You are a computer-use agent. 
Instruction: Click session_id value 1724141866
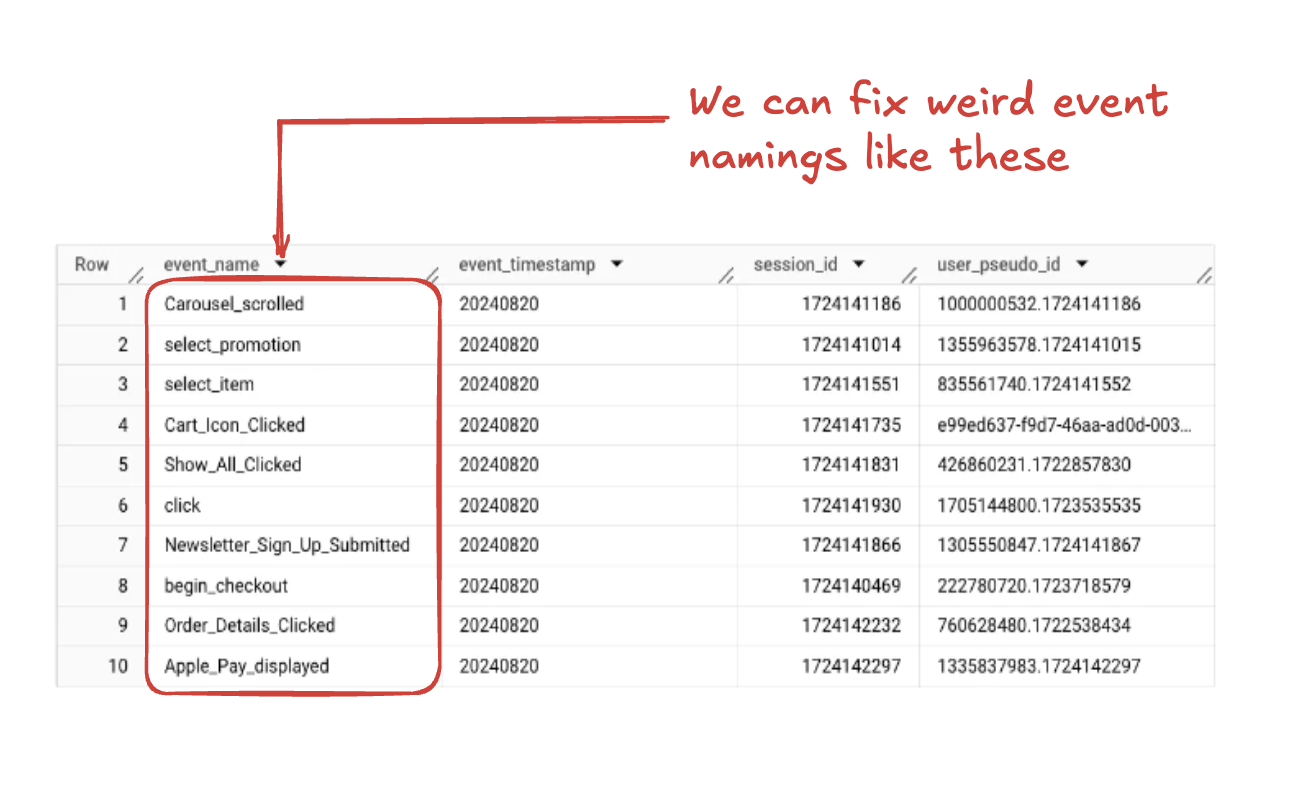(x=851, y=546)
